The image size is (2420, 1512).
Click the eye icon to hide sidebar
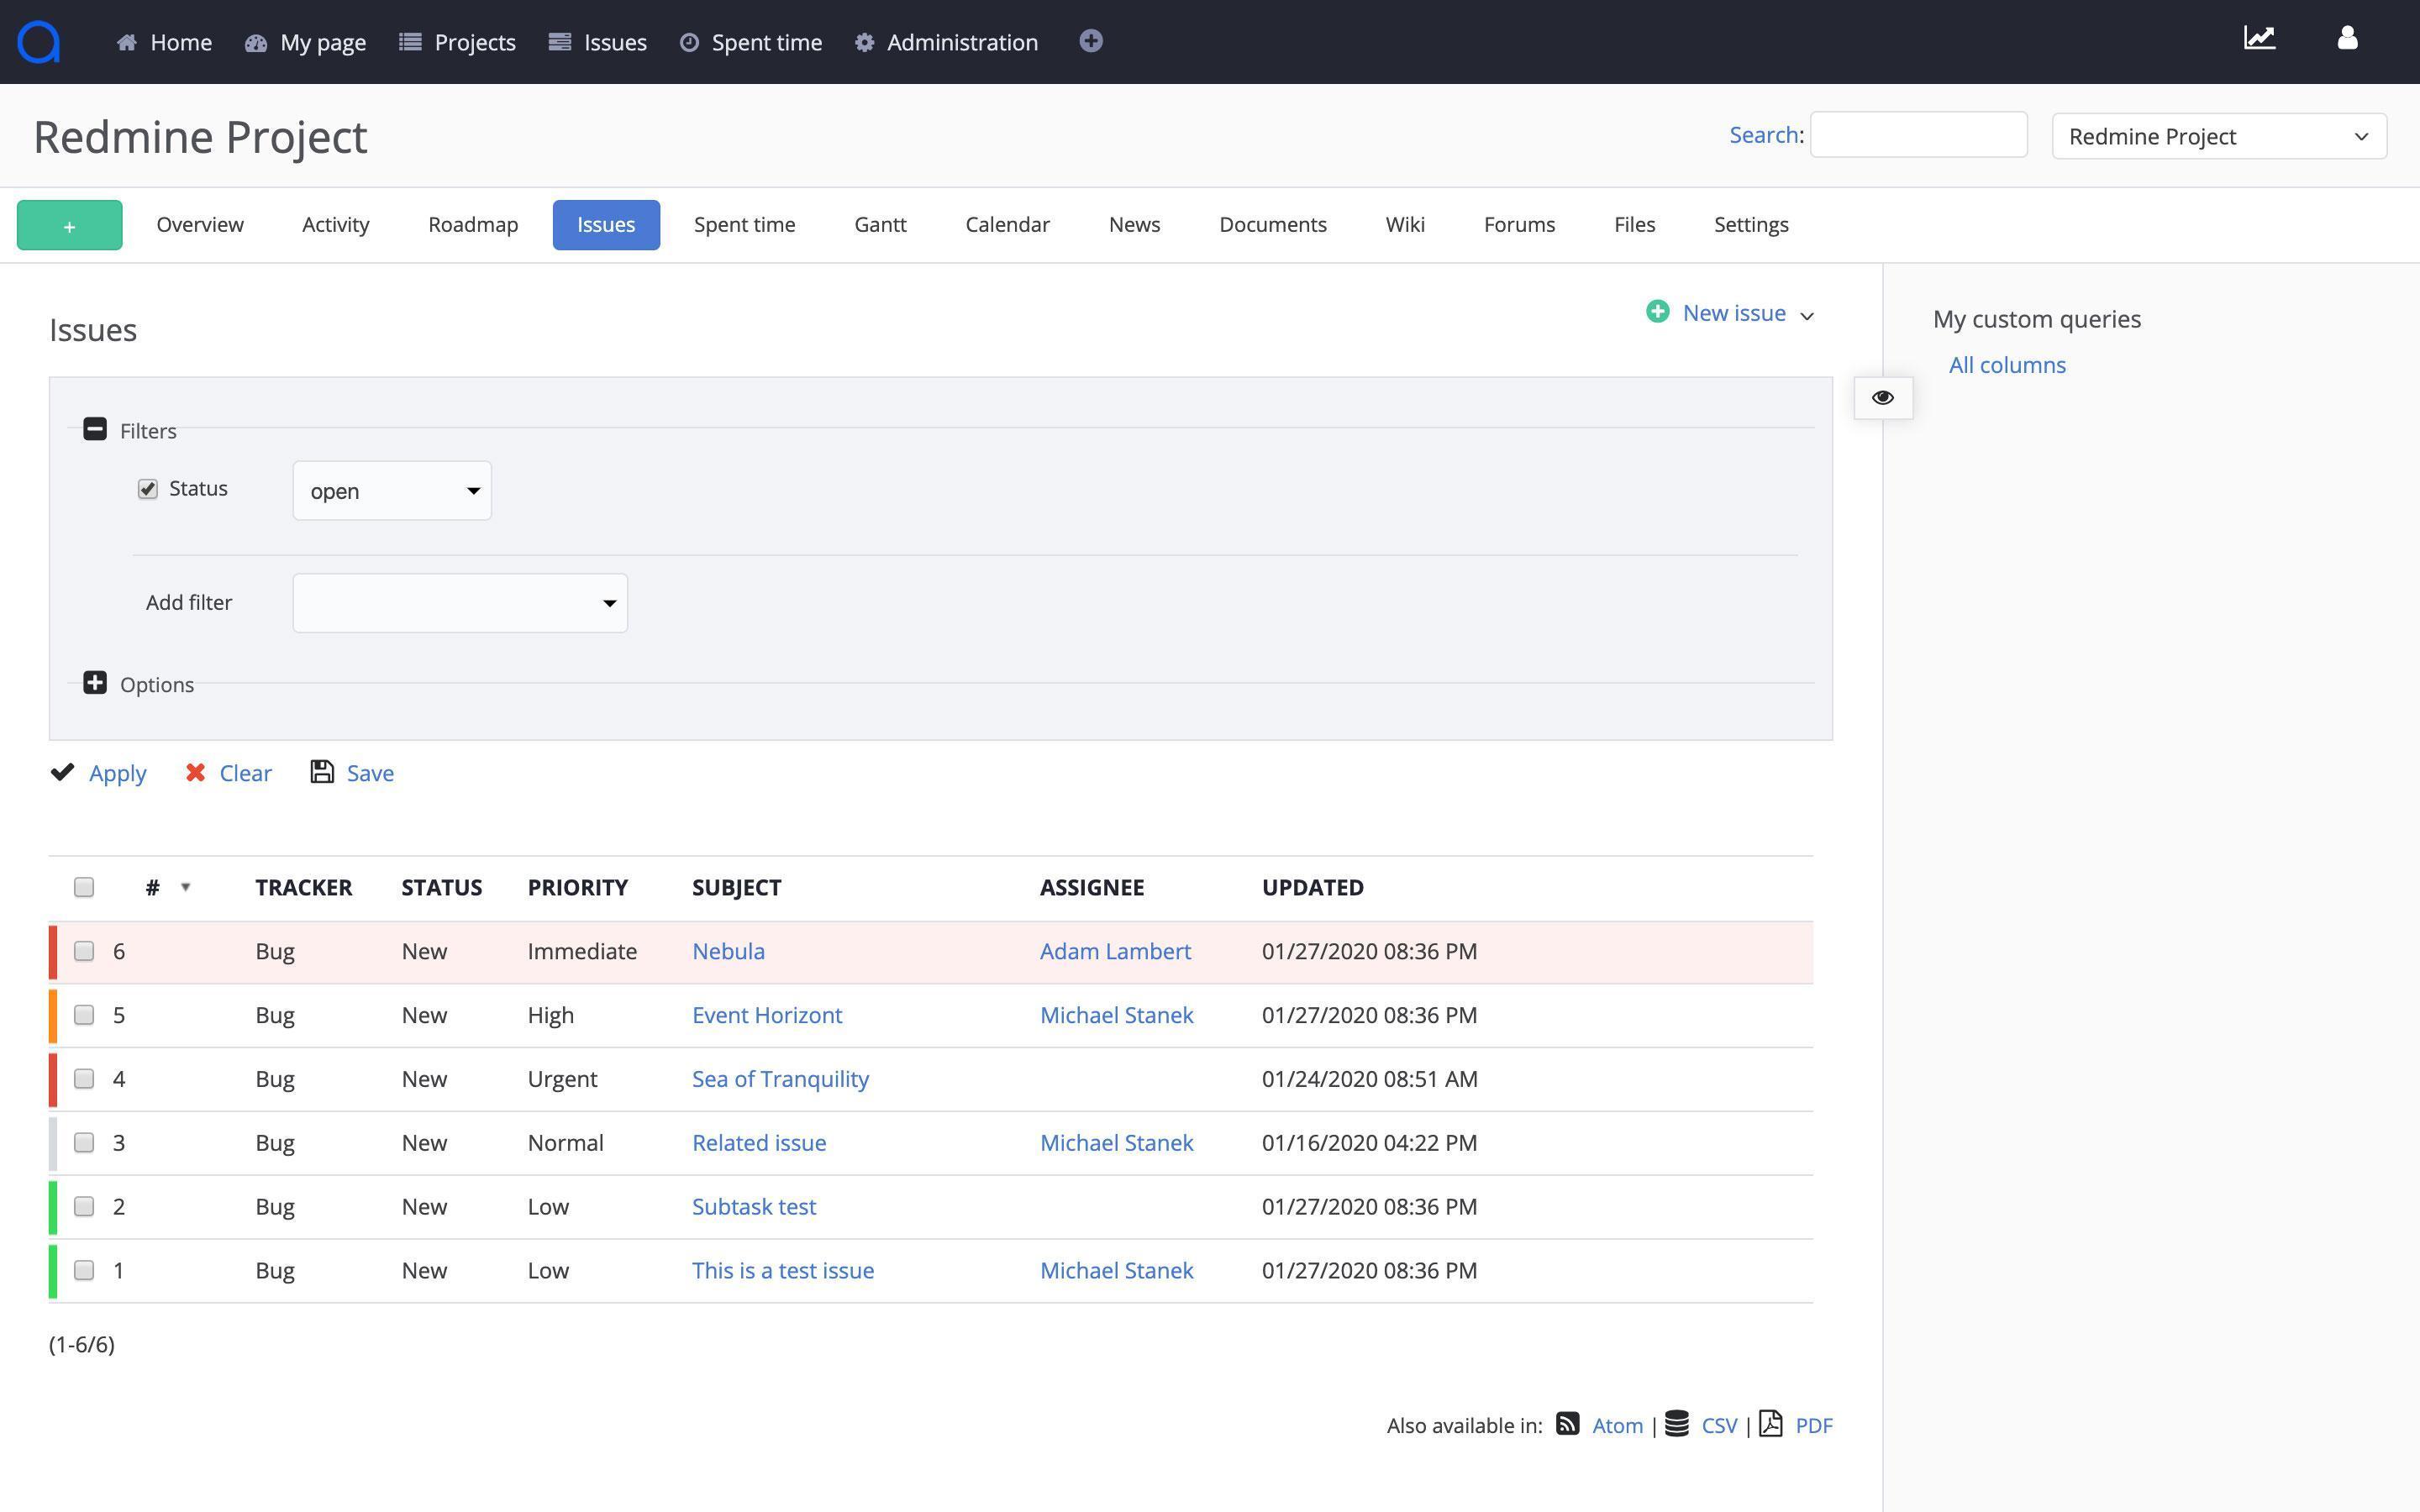(x=1883, y=398)
